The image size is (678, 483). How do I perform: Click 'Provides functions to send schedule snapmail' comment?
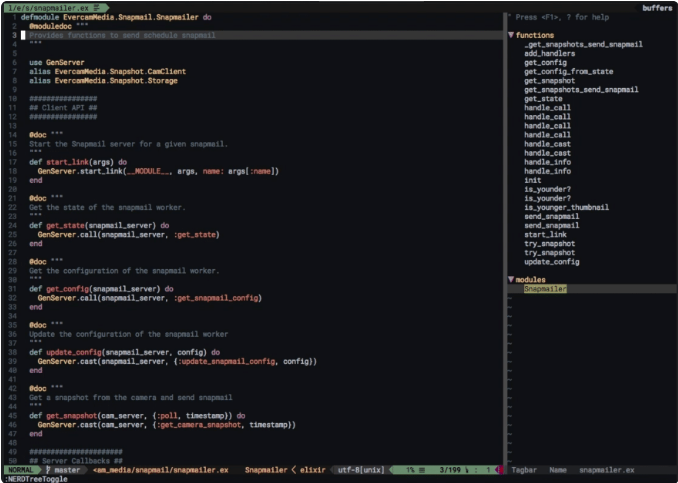[x=122, y=35]
